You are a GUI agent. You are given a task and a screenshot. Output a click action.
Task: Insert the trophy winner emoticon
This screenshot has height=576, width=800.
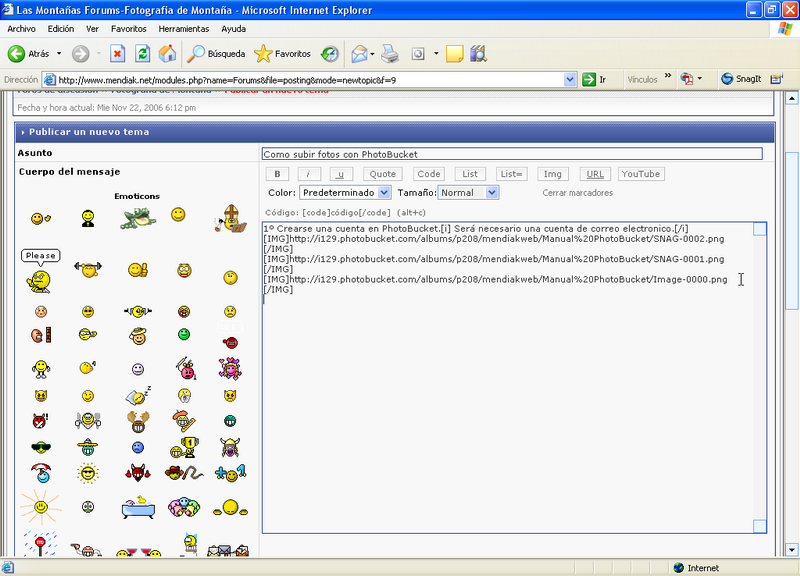click(184, 447)
